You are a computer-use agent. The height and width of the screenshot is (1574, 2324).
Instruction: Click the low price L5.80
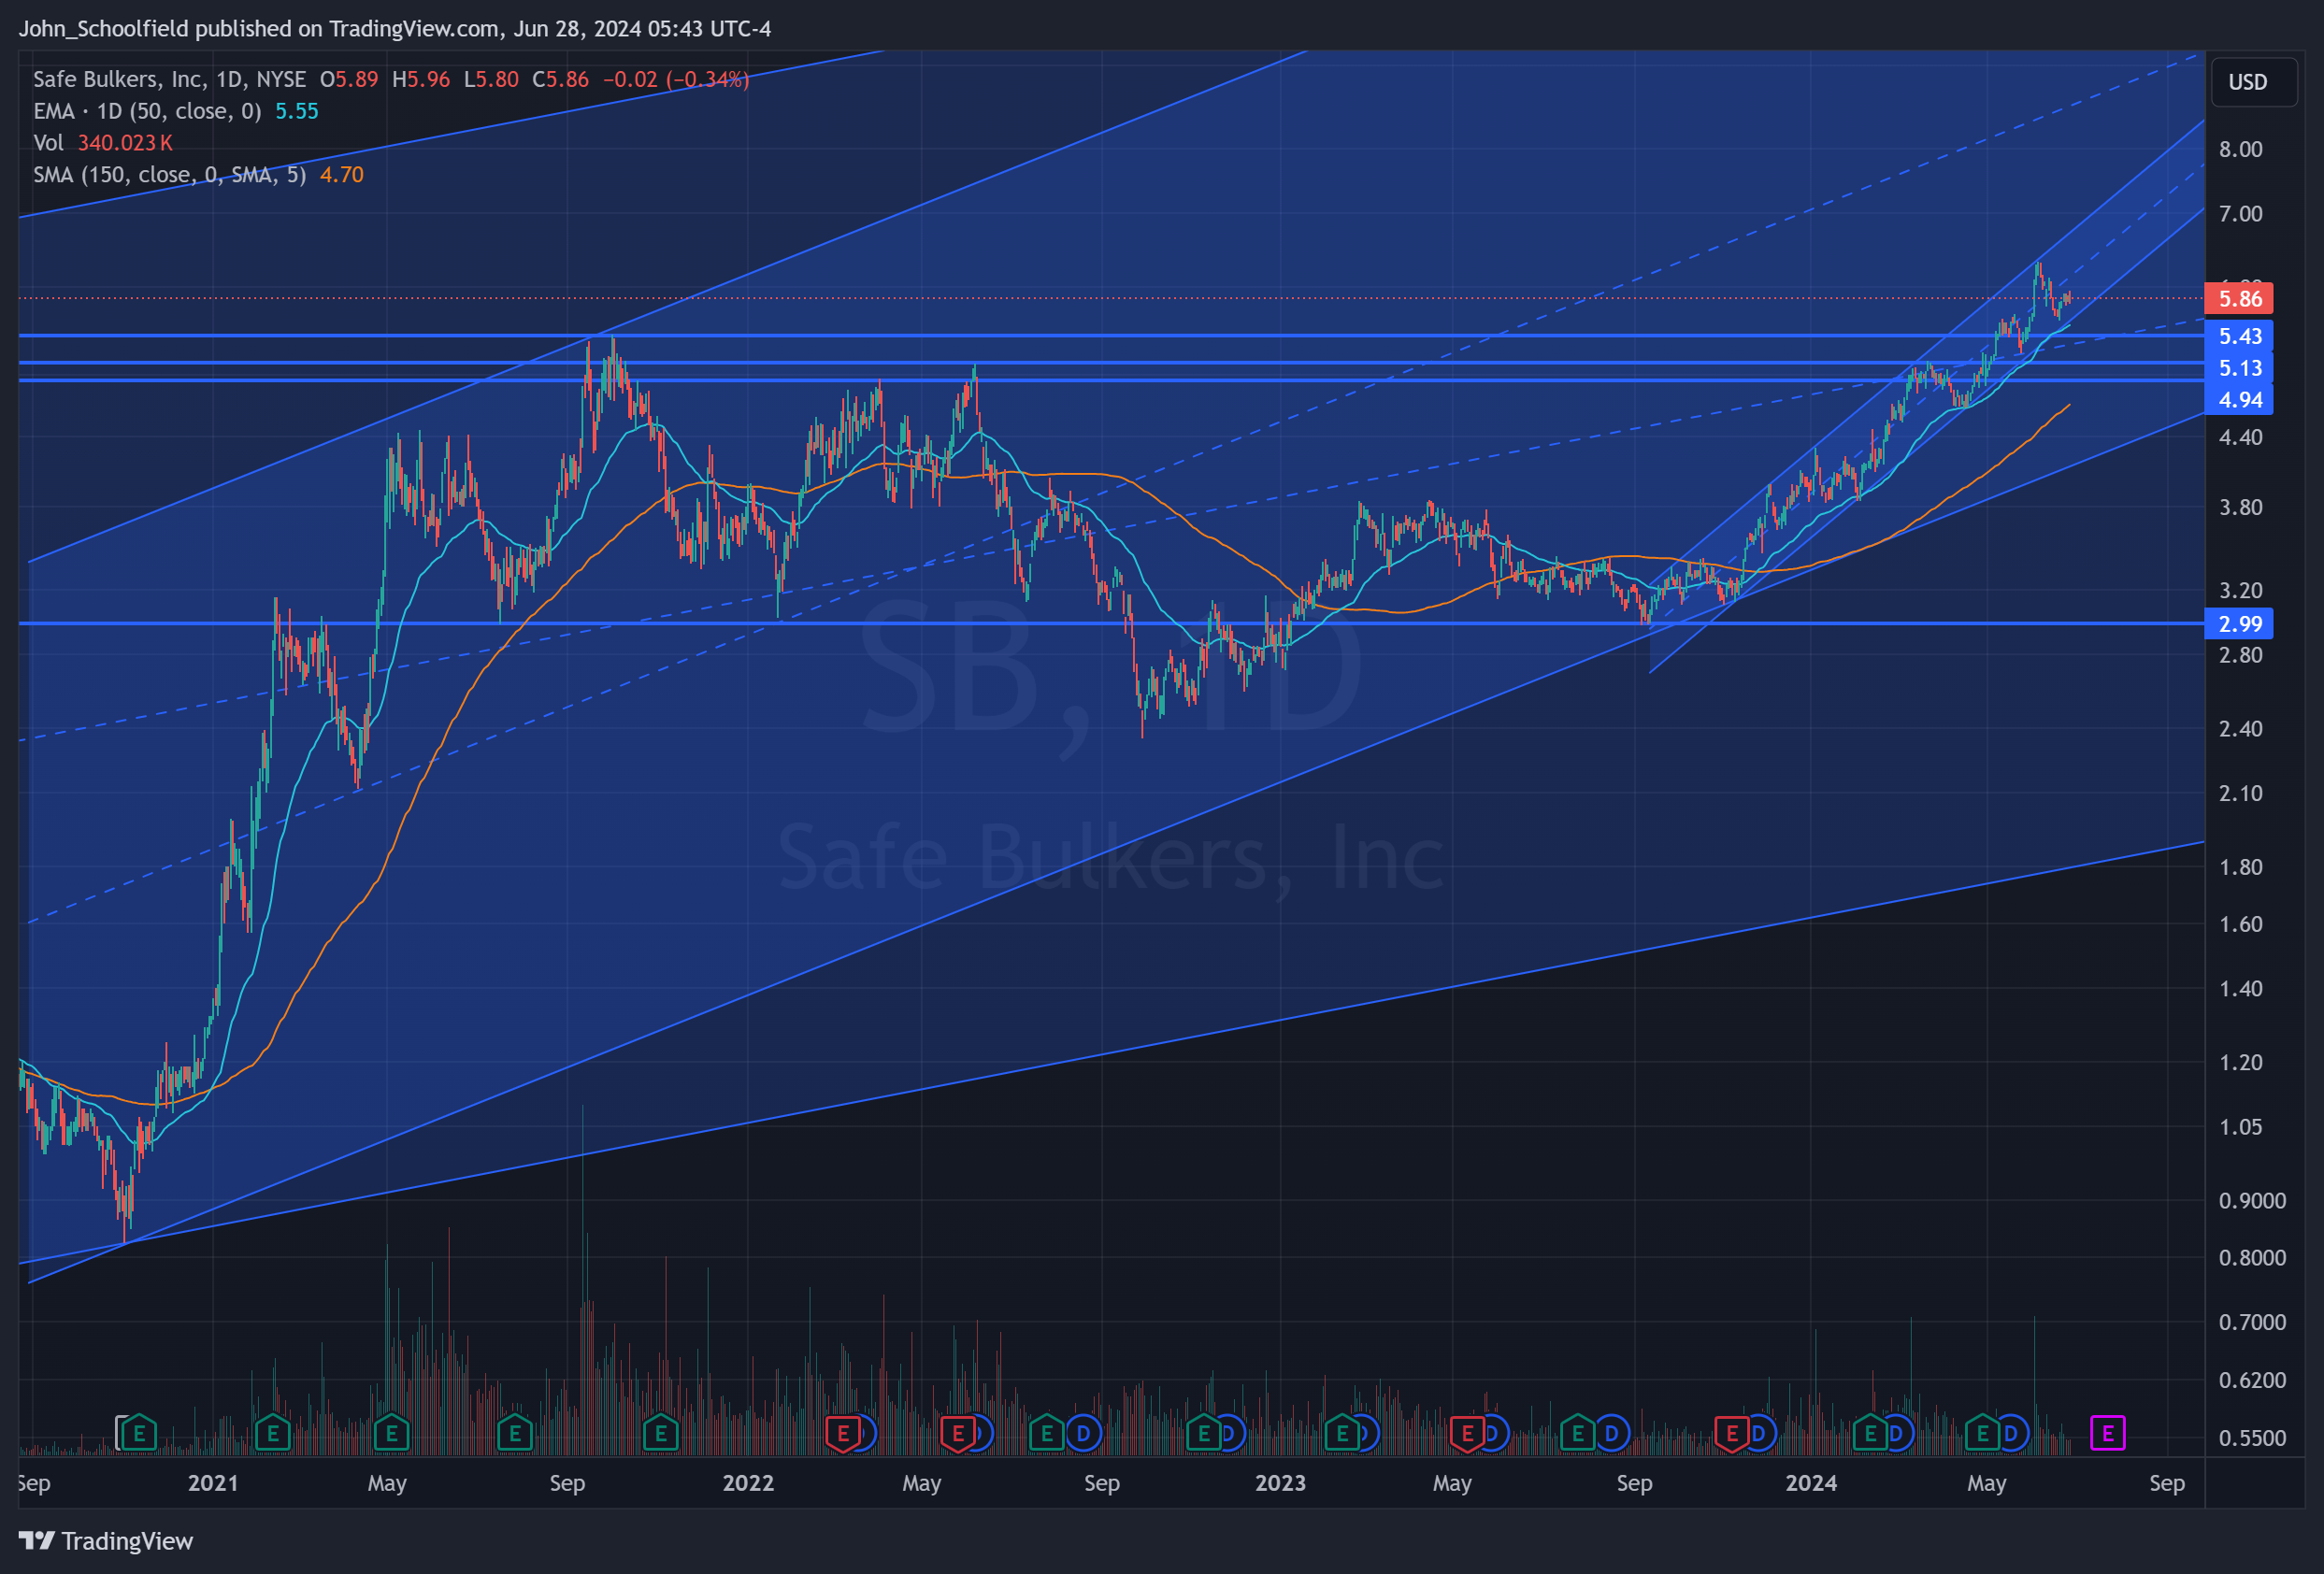491,79
